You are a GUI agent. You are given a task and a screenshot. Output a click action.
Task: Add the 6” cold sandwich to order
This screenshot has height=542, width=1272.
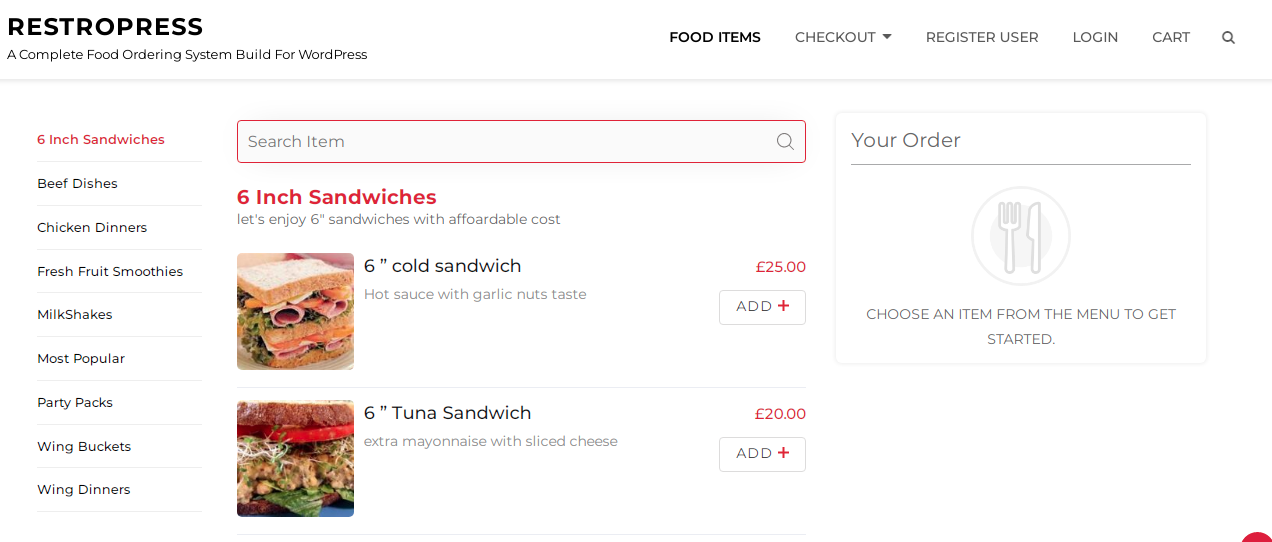(x=762, y=307)
